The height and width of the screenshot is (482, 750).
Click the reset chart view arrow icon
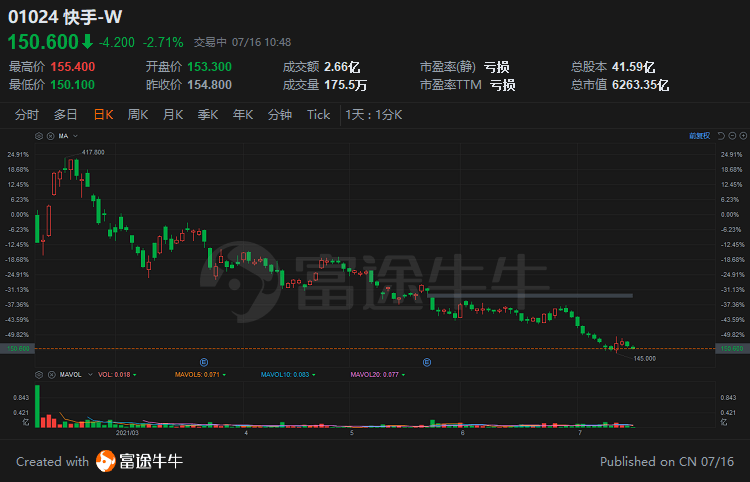(x=721, y=136)
